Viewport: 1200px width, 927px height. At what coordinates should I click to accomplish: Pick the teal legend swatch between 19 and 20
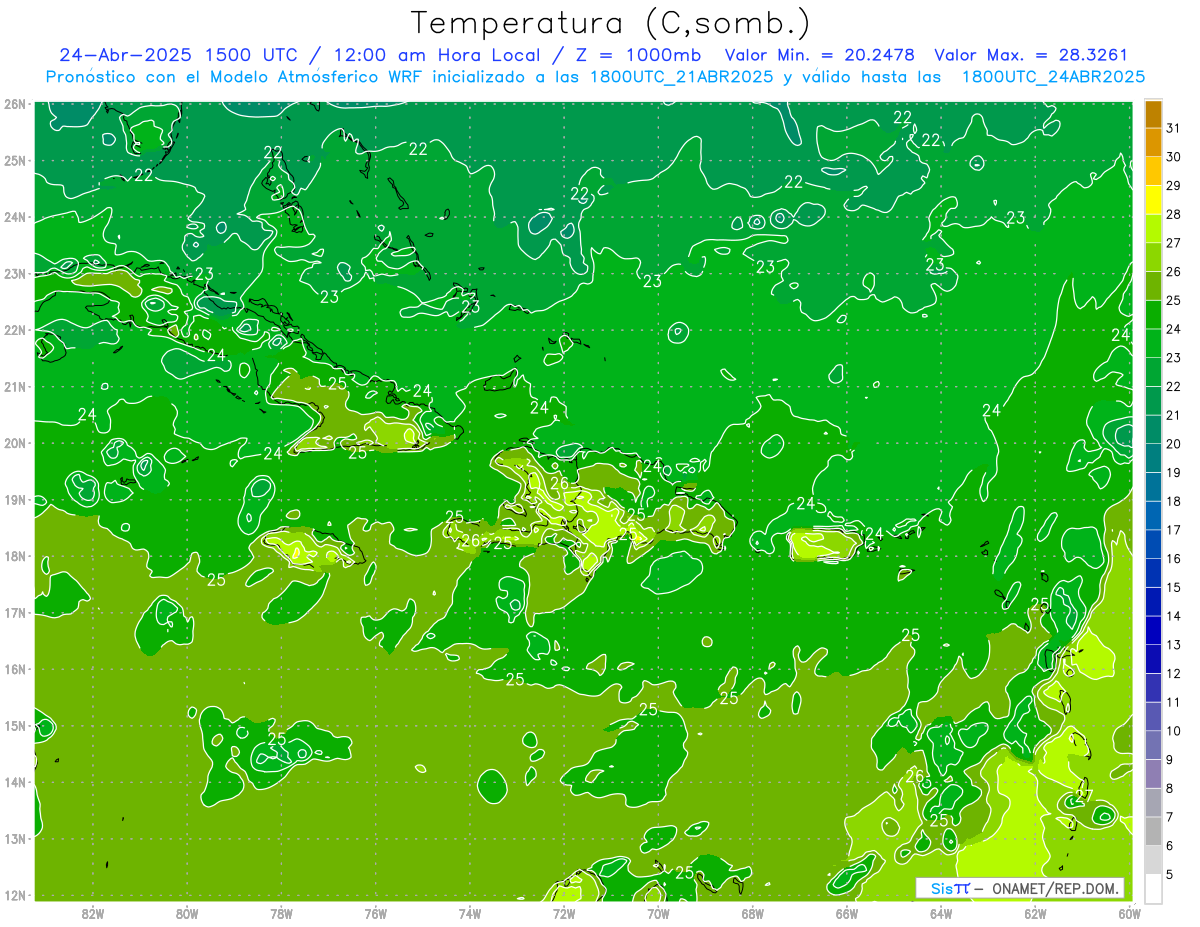1154,458
